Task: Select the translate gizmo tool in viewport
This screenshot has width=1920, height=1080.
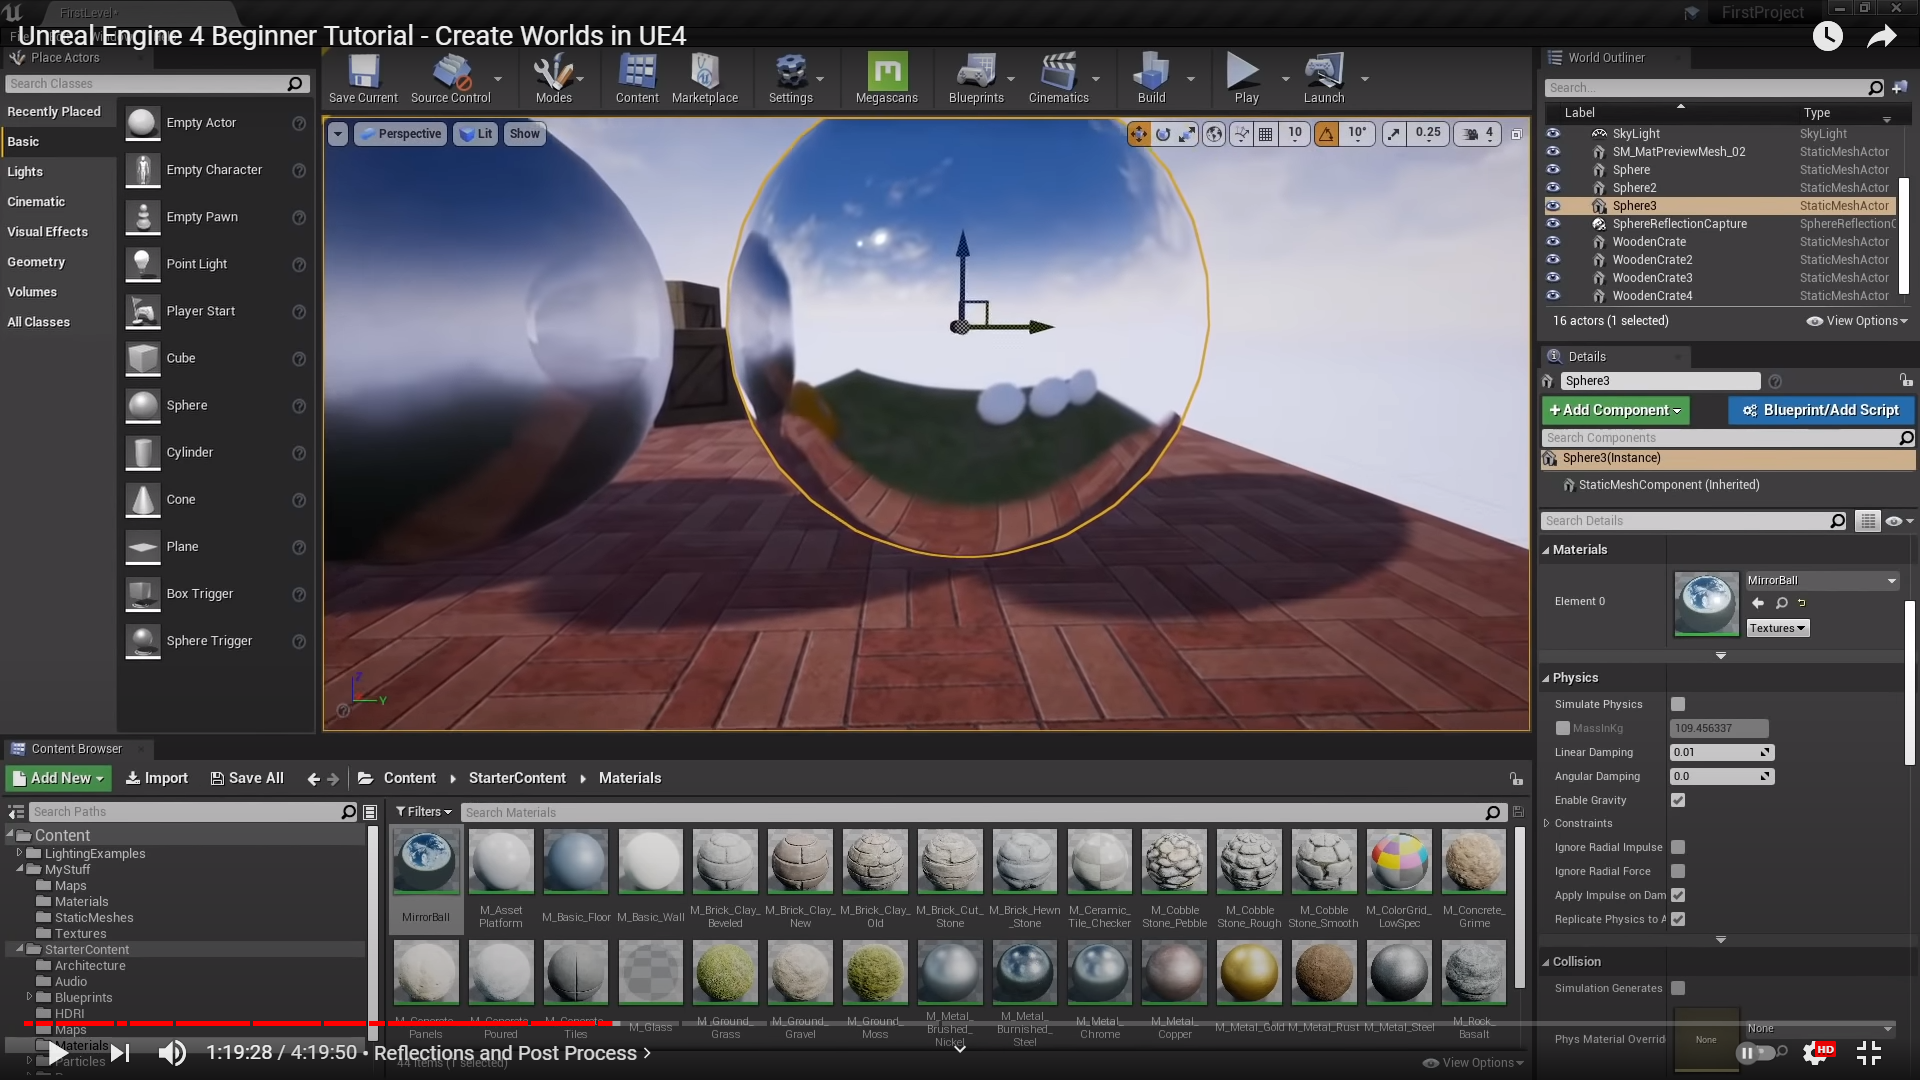Action: [x=1139, y=134]
